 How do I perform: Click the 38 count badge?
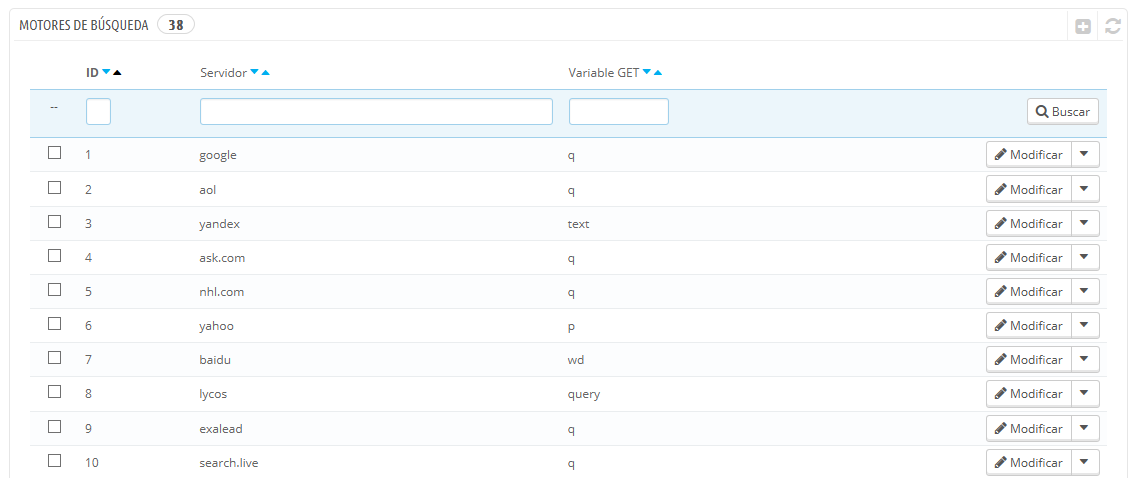176,25
